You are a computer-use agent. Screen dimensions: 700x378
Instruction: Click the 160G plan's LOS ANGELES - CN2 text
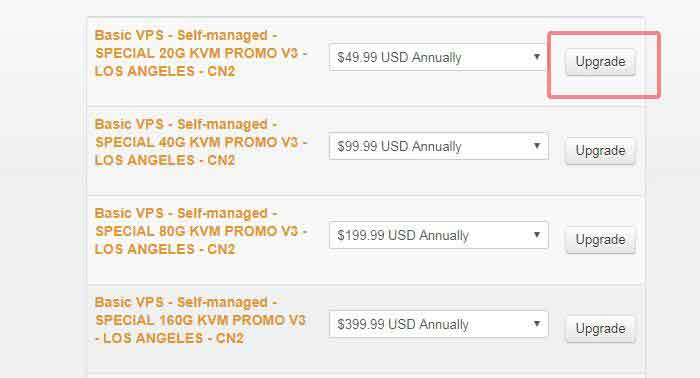173,338
